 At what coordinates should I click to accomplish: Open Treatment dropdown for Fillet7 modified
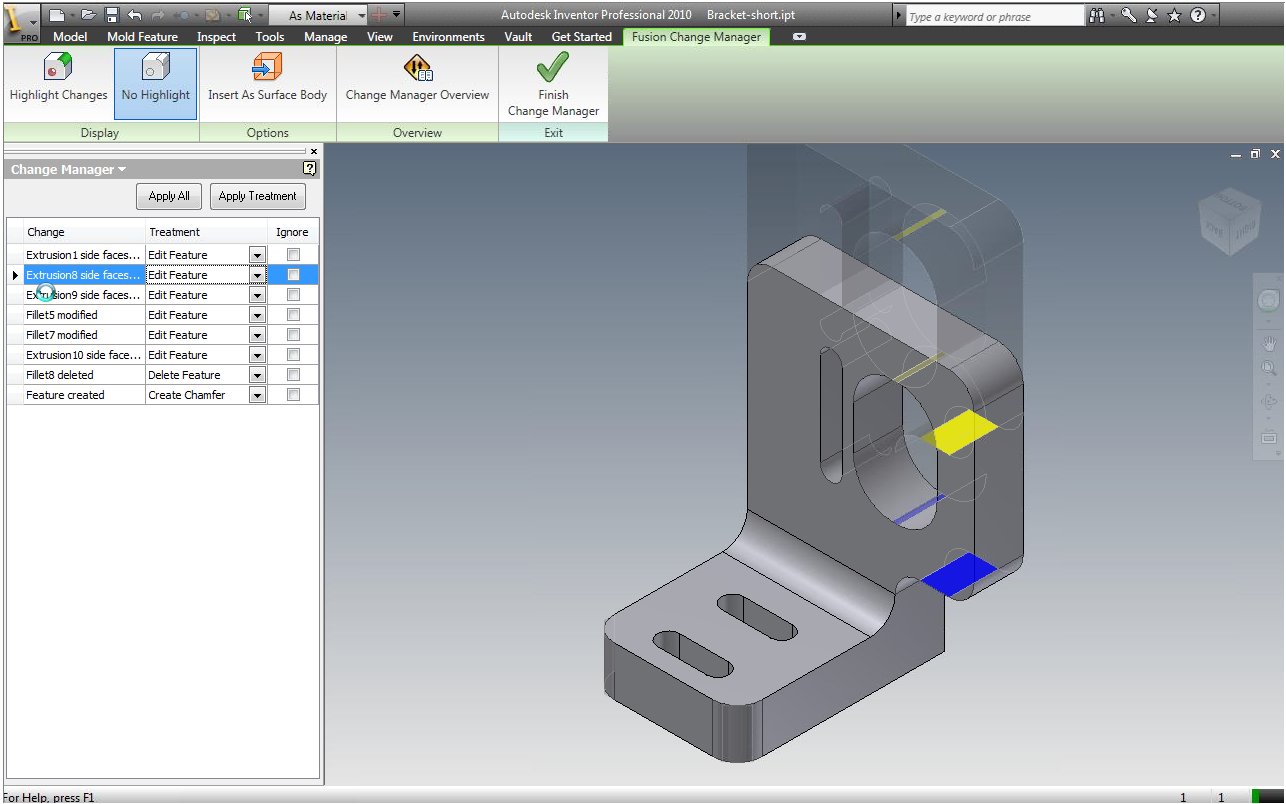[x=257, y=335]
